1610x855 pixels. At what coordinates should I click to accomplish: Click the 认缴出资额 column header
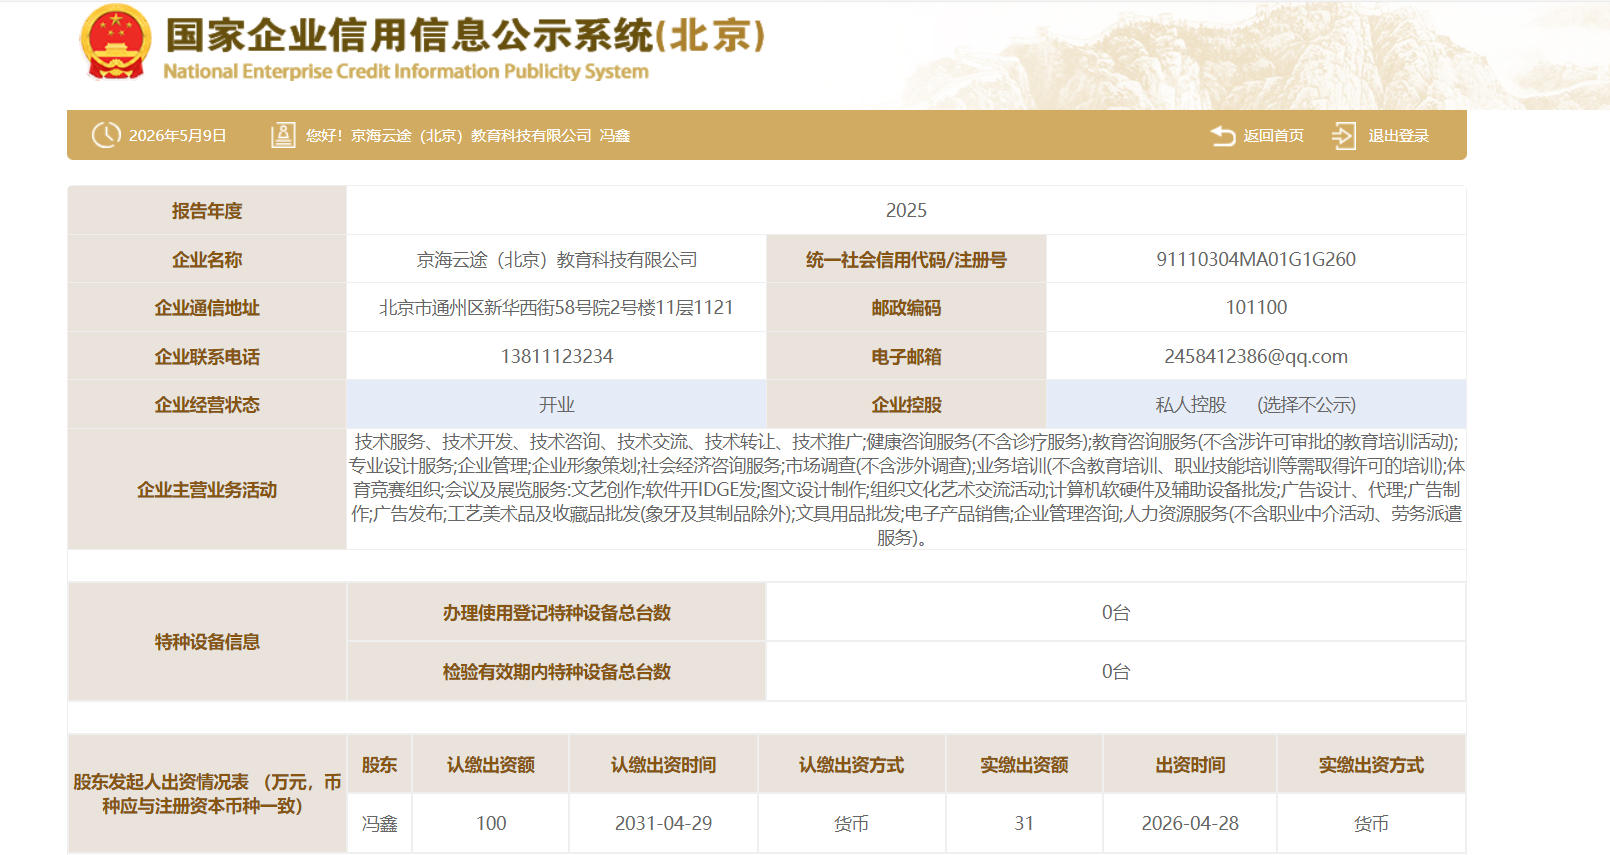(x=491, y=765)
